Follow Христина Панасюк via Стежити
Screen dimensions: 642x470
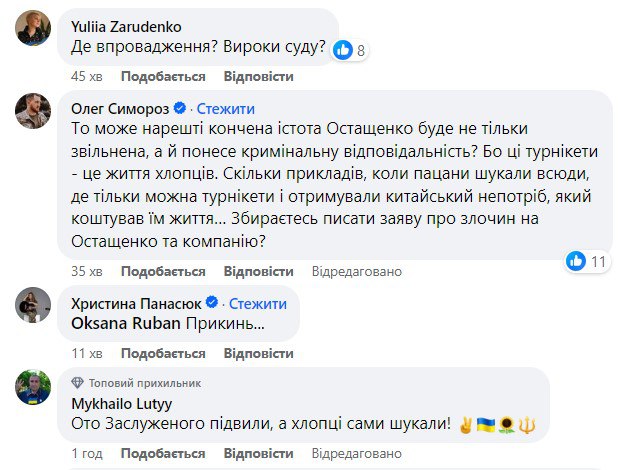coord(257,303)
